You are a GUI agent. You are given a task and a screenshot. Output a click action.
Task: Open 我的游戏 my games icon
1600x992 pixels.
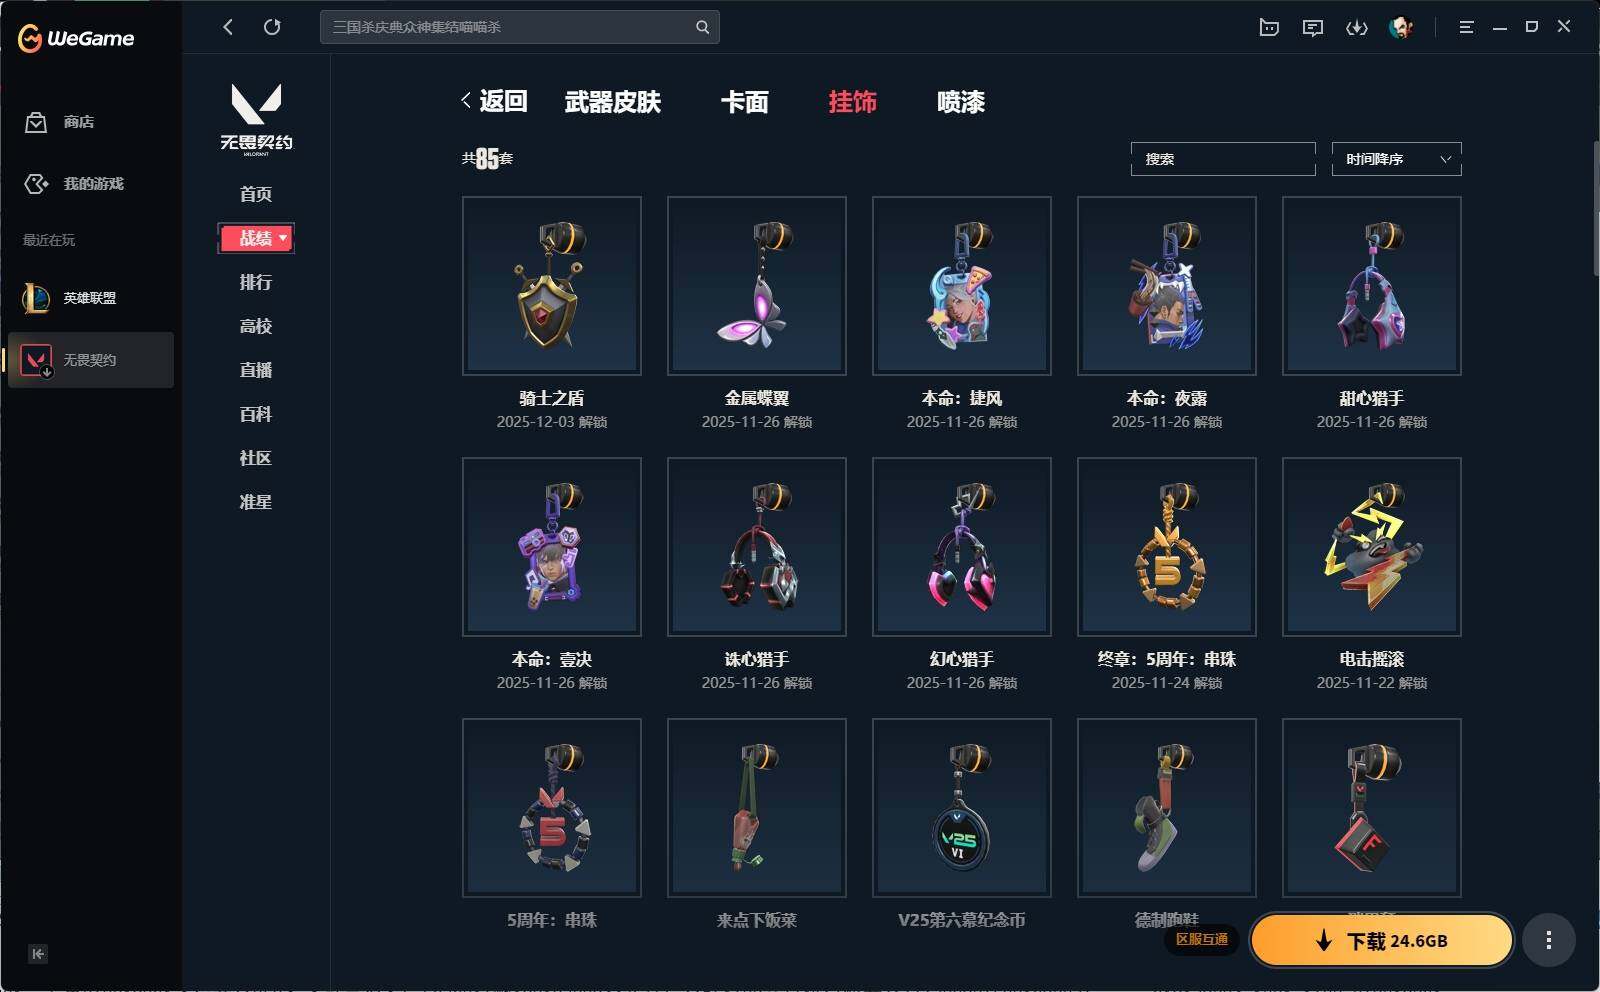[36, 184]
